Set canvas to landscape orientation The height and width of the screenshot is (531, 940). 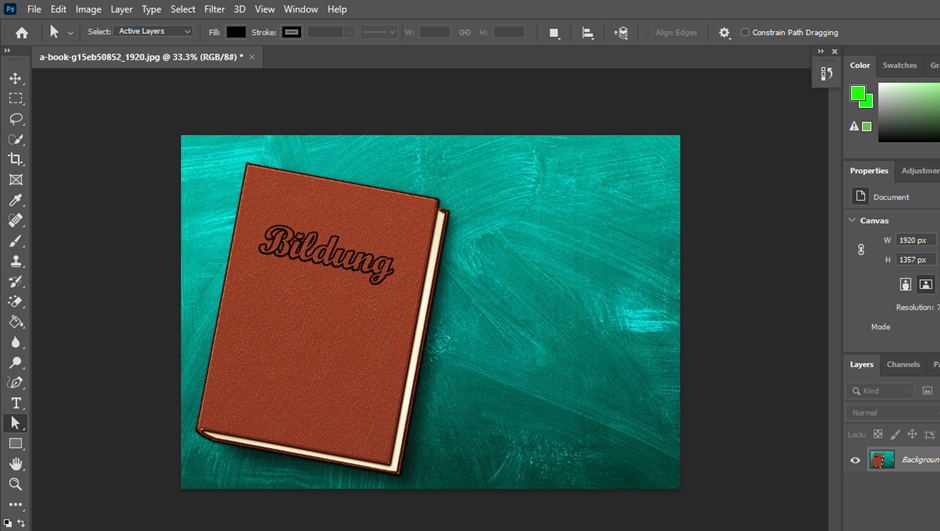click(926, 285)
